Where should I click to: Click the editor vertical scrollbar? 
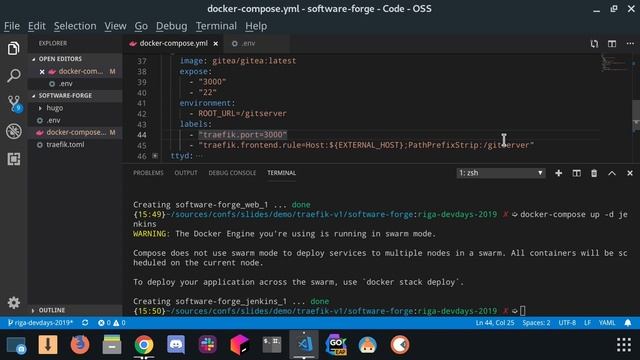pos(636,116)
